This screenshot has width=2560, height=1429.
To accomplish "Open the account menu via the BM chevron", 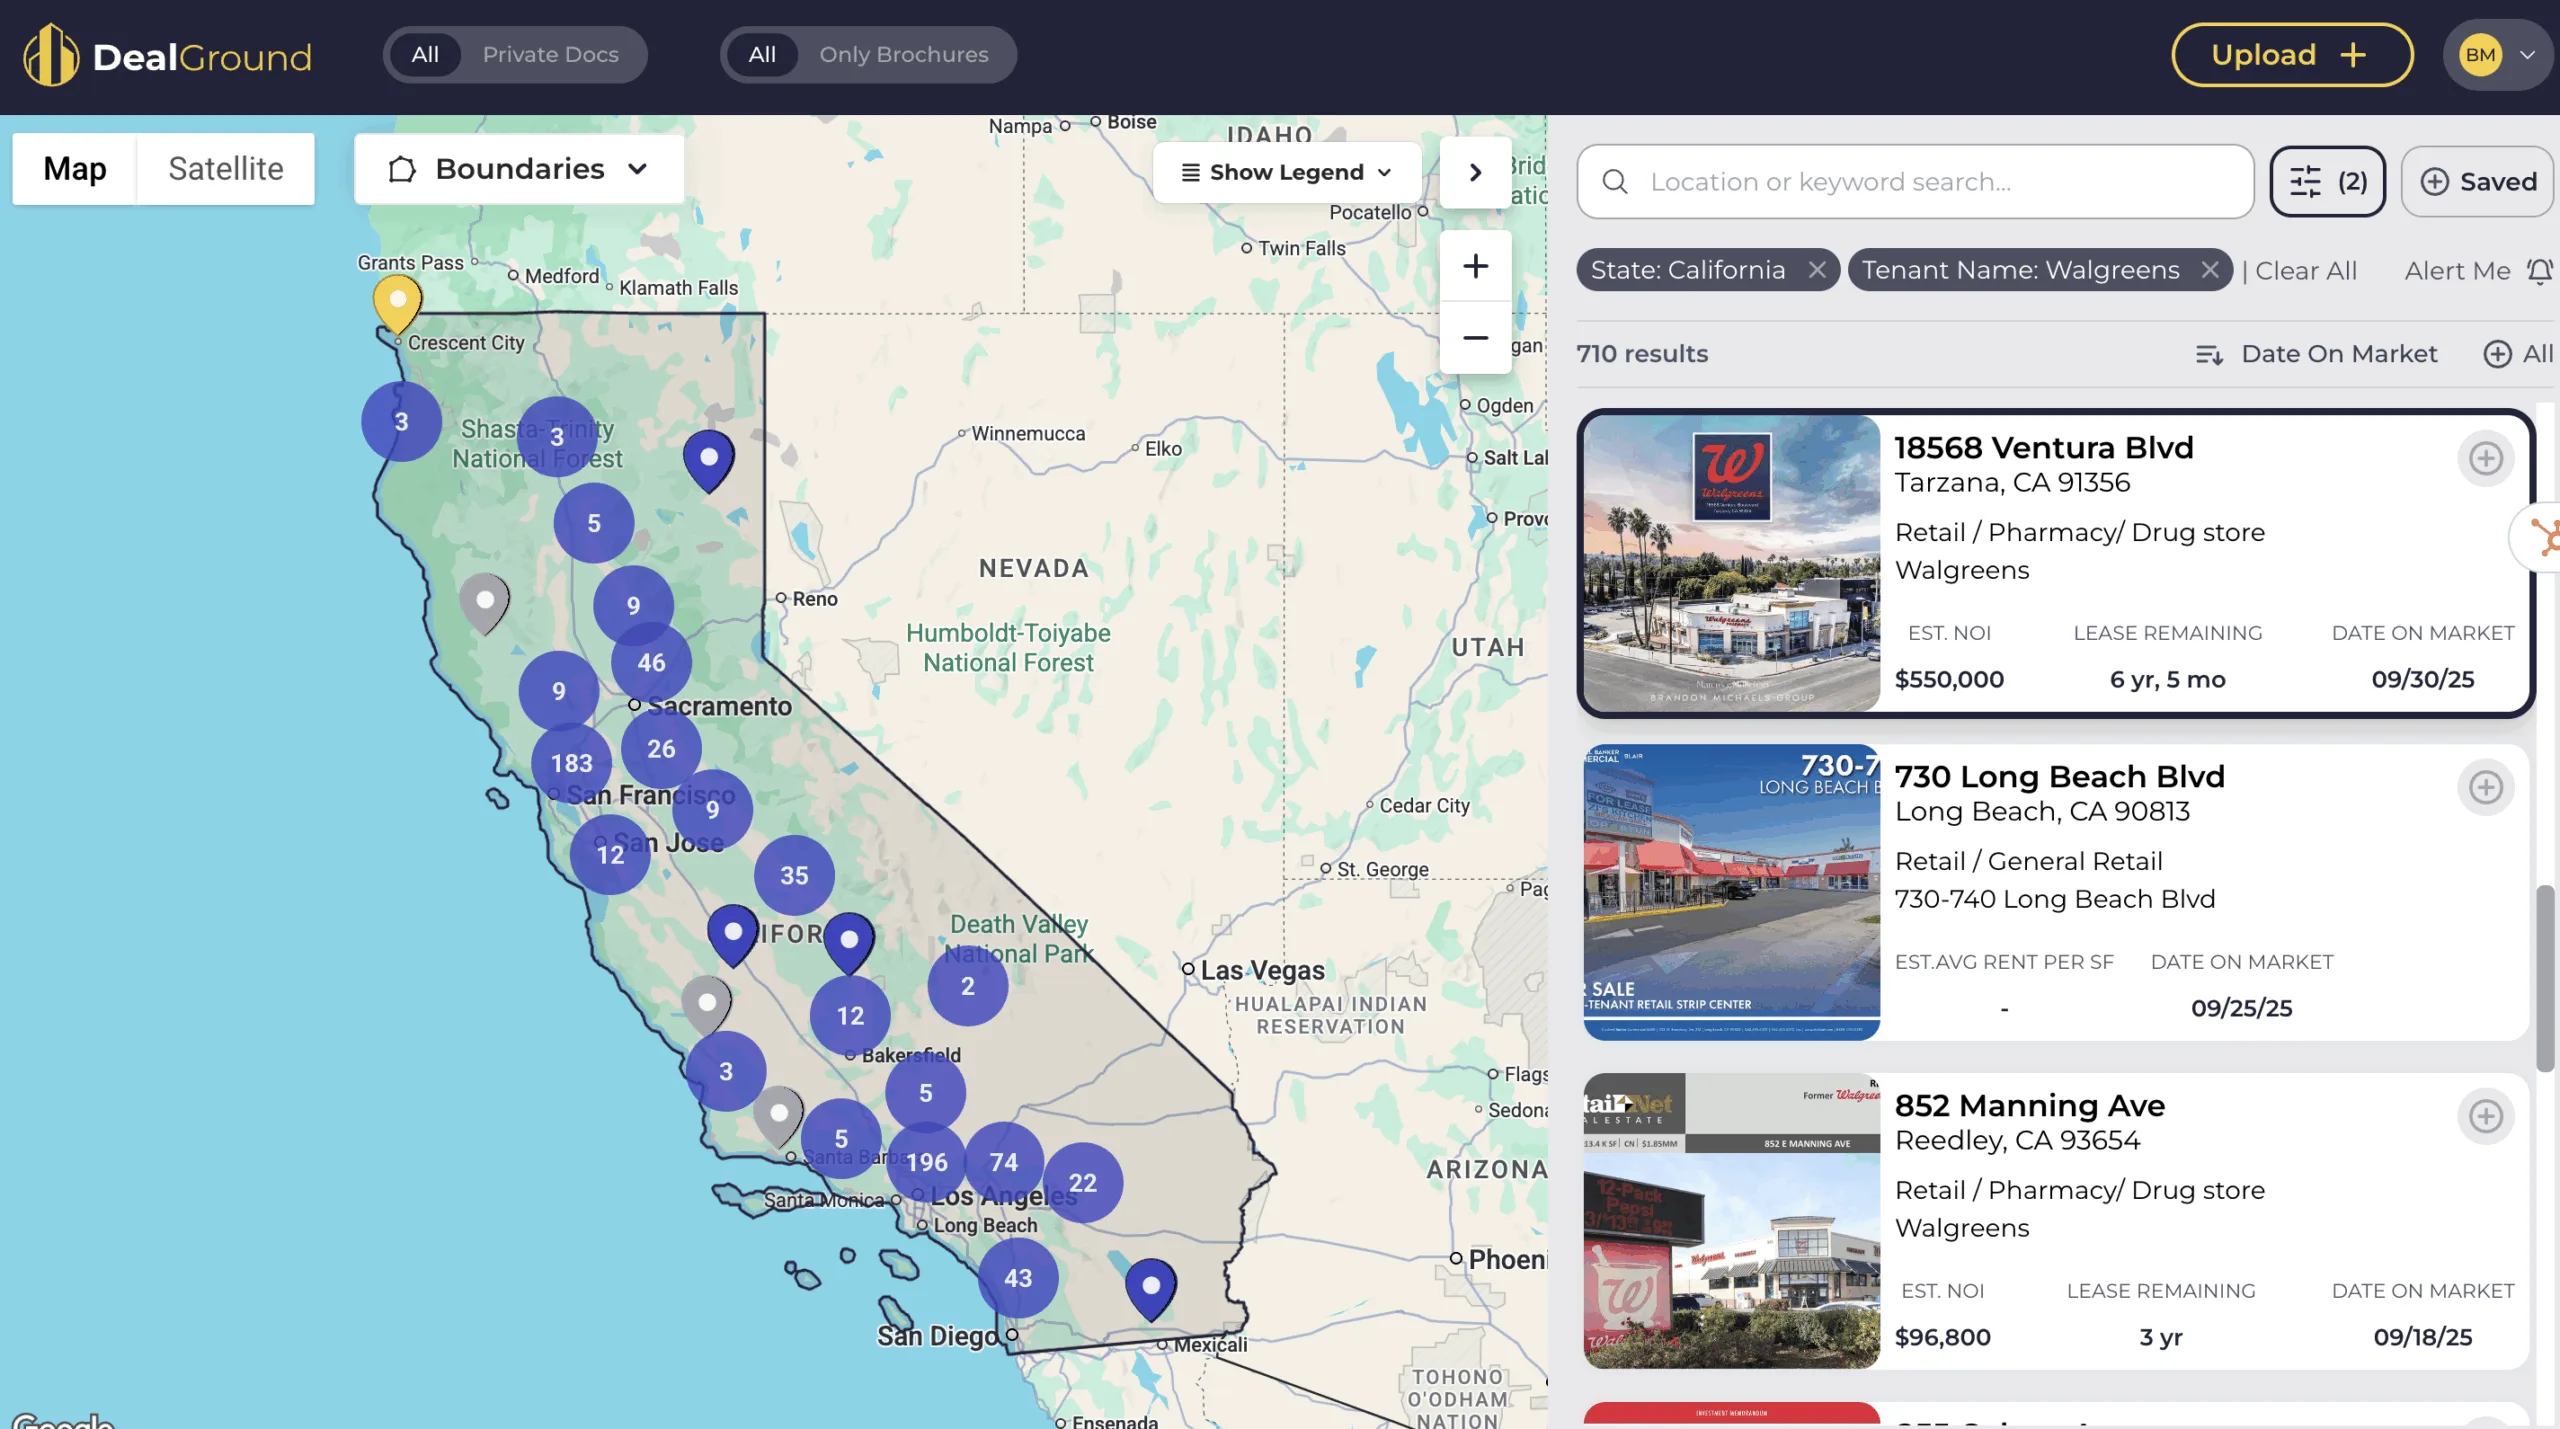I will (x=2527, y=54).
